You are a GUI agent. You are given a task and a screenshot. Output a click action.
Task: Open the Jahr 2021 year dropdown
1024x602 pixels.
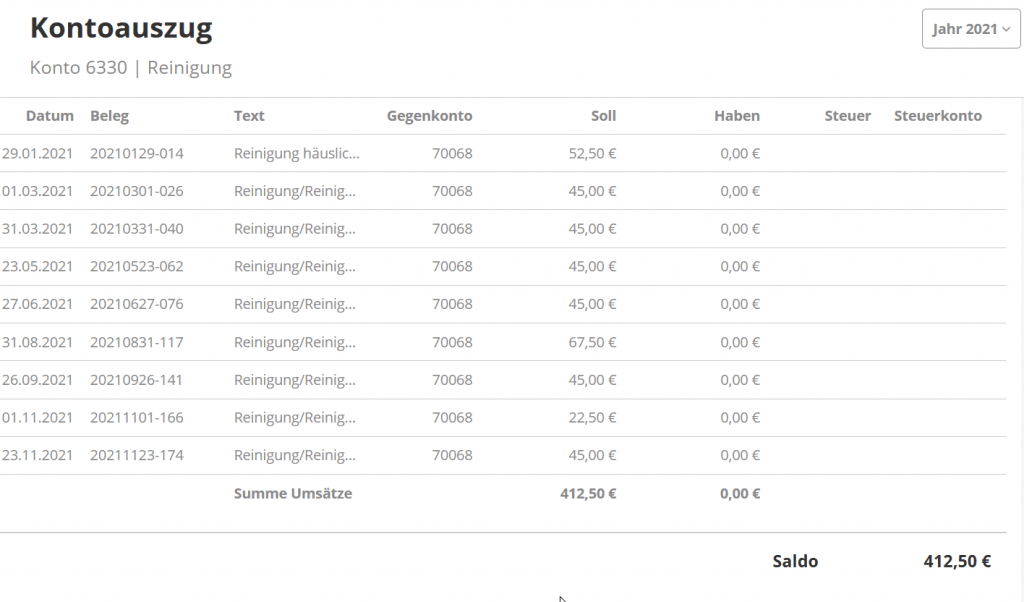pyautogui.click(x=971, y=29)
